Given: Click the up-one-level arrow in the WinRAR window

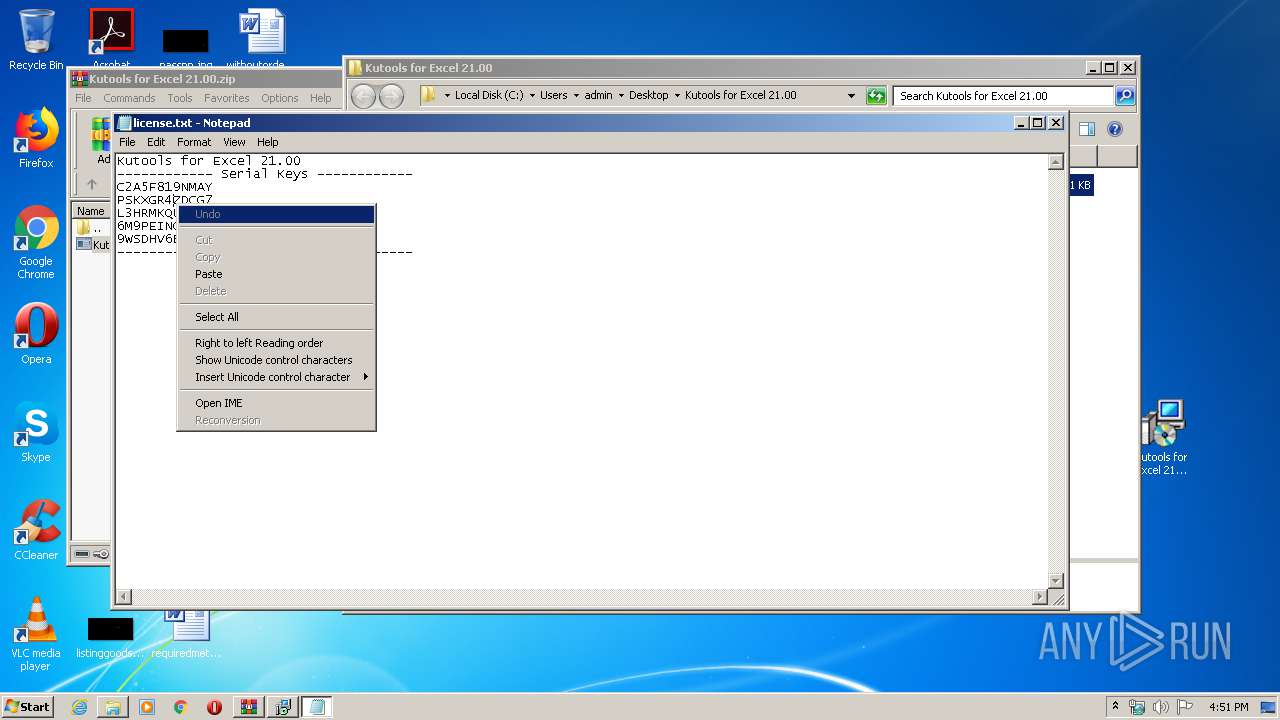Looking at the screenshot, I should tap(92, 184).
